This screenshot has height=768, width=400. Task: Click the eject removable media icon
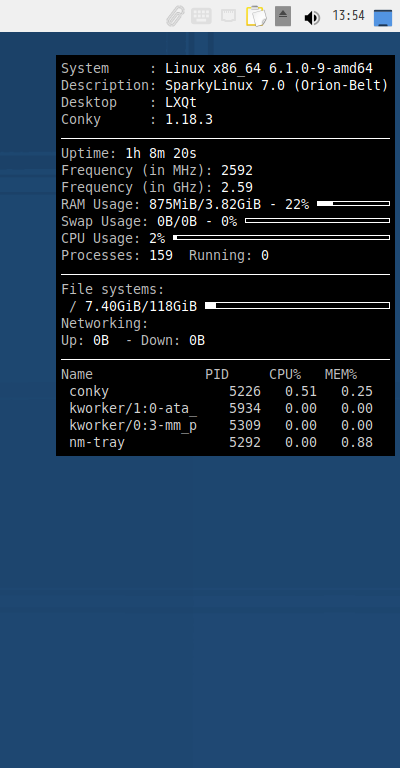tap(283, 16)
